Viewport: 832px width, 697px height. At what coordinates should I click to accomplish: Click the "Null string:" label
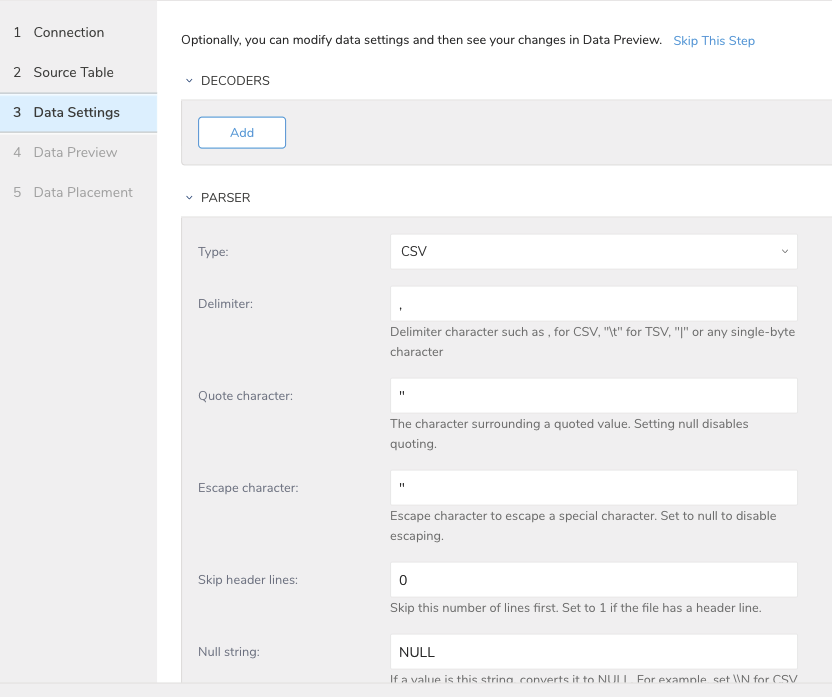(x=229, y=652)
